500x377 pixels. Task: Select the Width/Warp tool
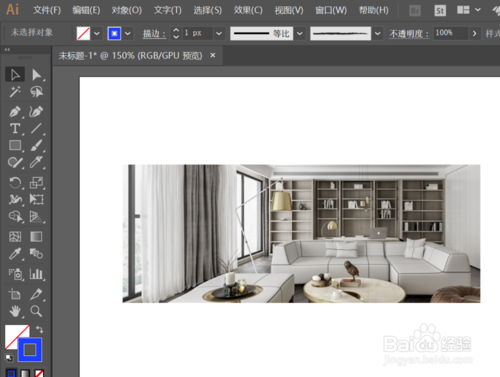[x=15, y=199]
